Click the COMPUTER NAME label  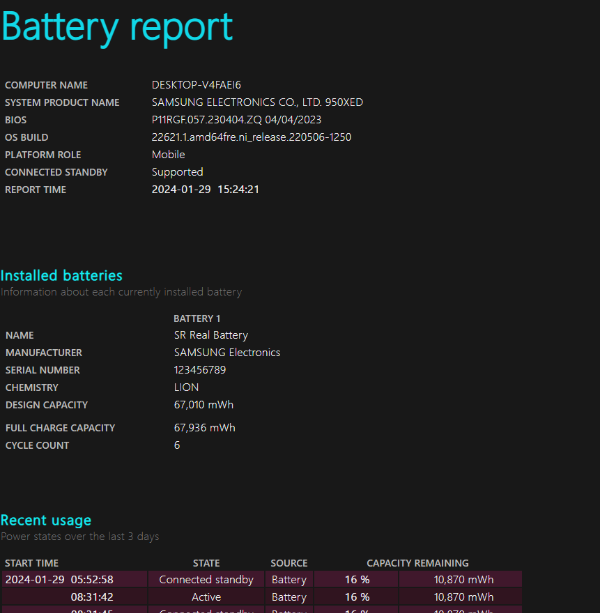coord(46,85)
